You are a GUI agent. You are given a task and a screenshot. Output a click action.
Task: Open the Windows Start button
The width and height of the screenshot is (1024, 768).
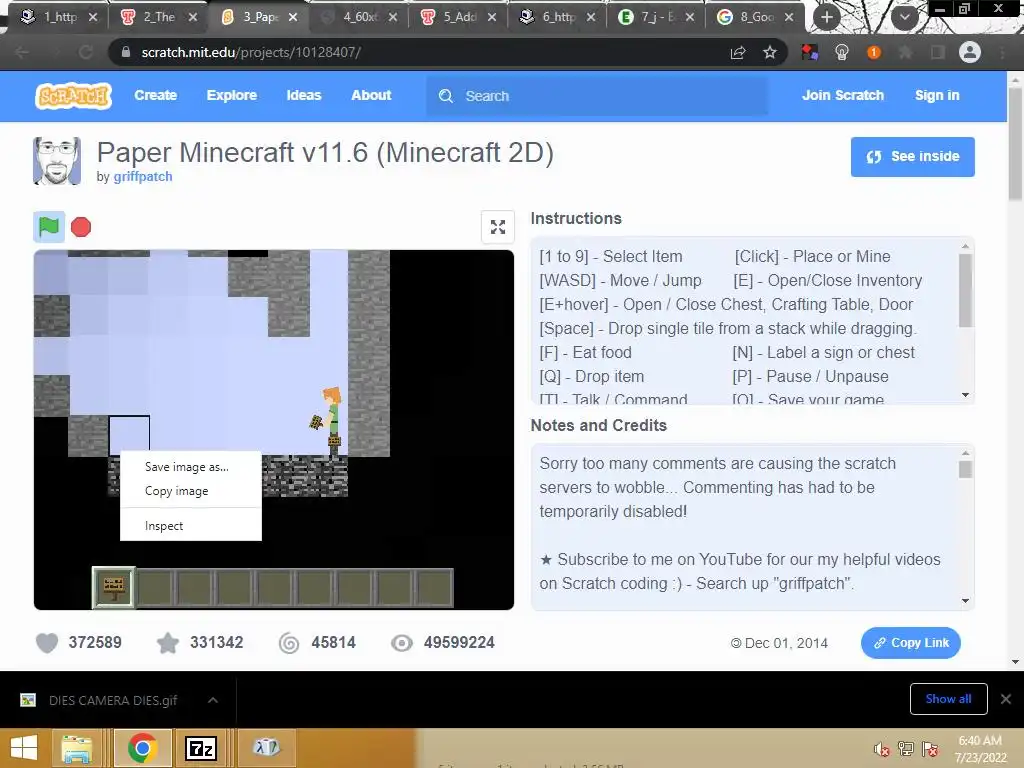(x=24, y=748)
